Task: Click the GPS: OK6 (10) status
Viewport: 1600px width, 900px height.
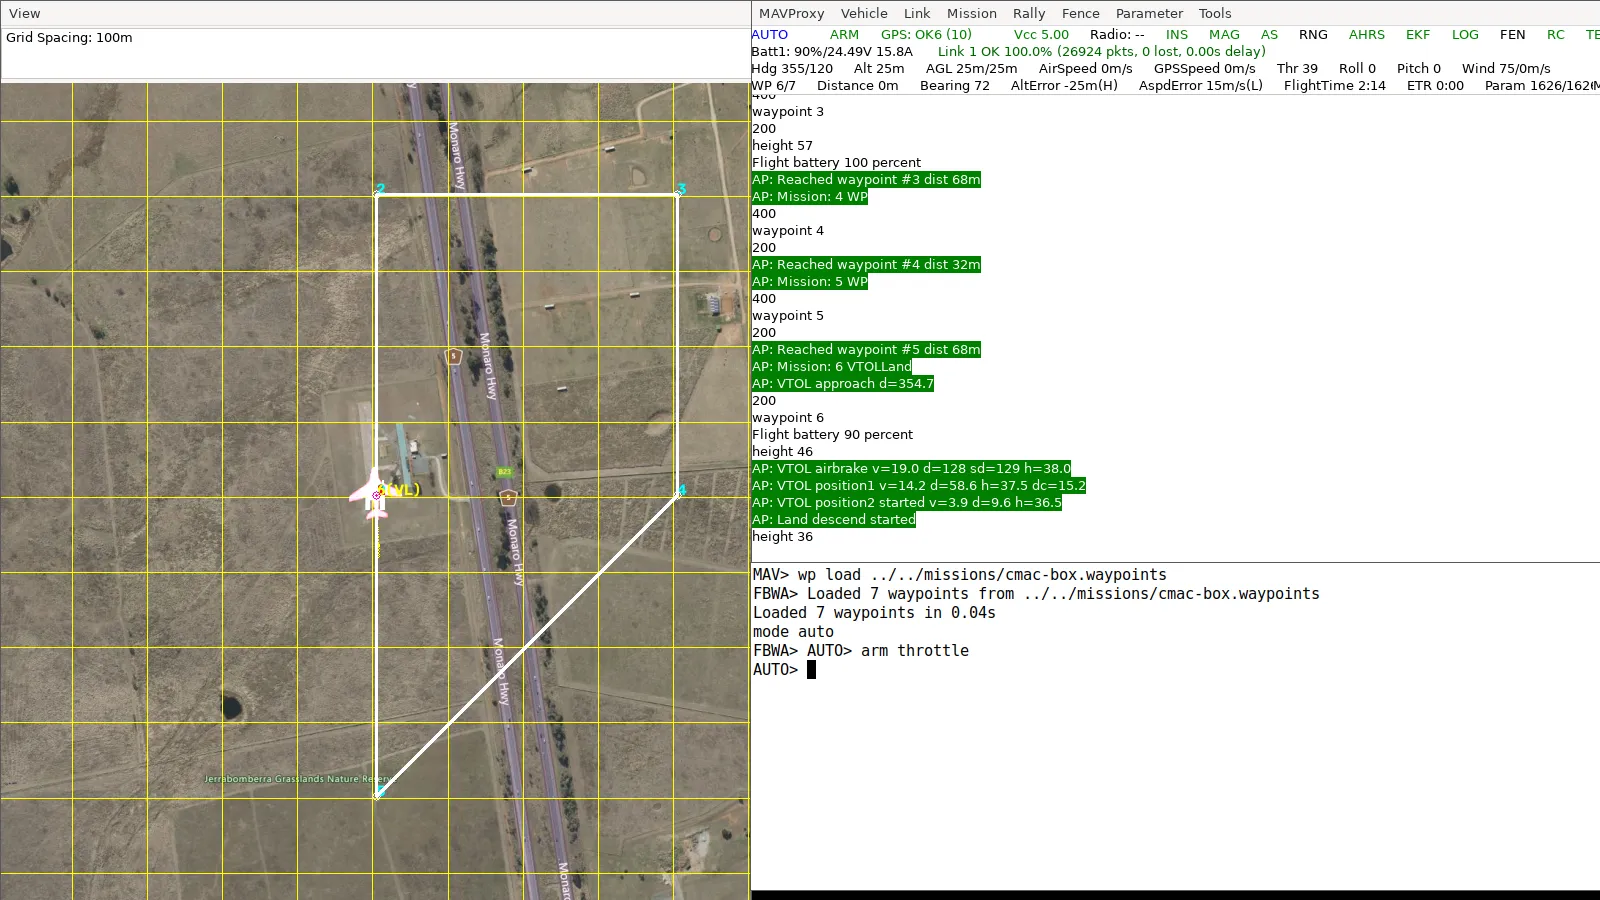Action: [x=926, y=34]
